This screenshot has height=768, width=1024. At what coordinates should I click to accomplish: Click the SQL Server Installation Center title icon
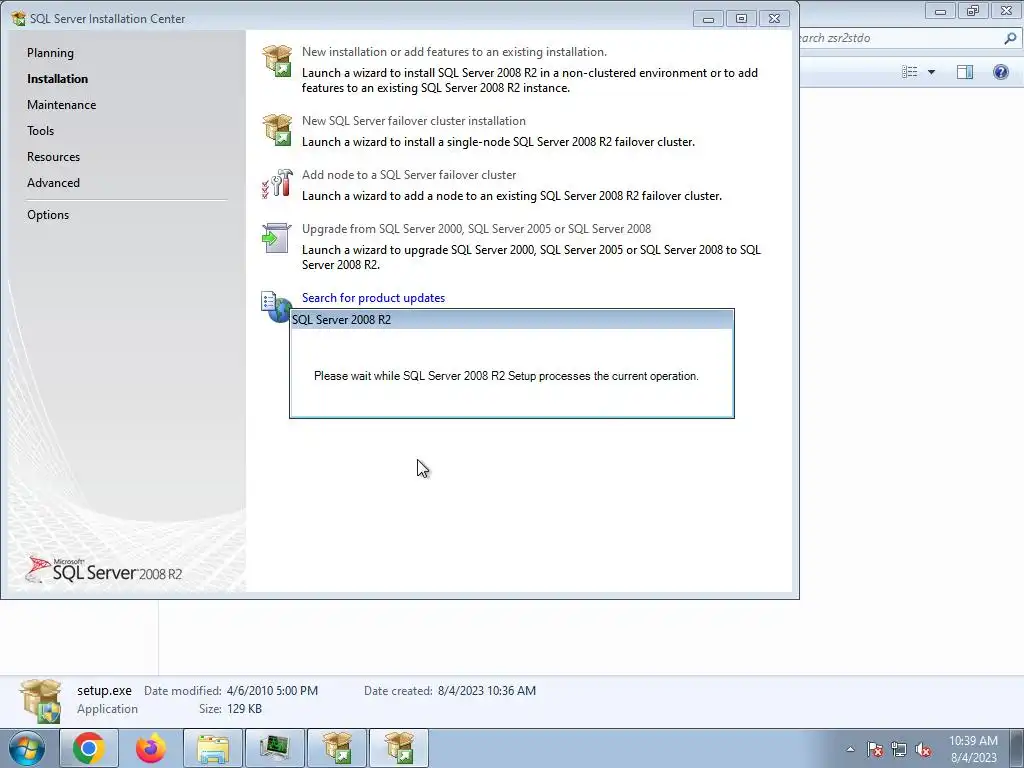pos(18,18)
